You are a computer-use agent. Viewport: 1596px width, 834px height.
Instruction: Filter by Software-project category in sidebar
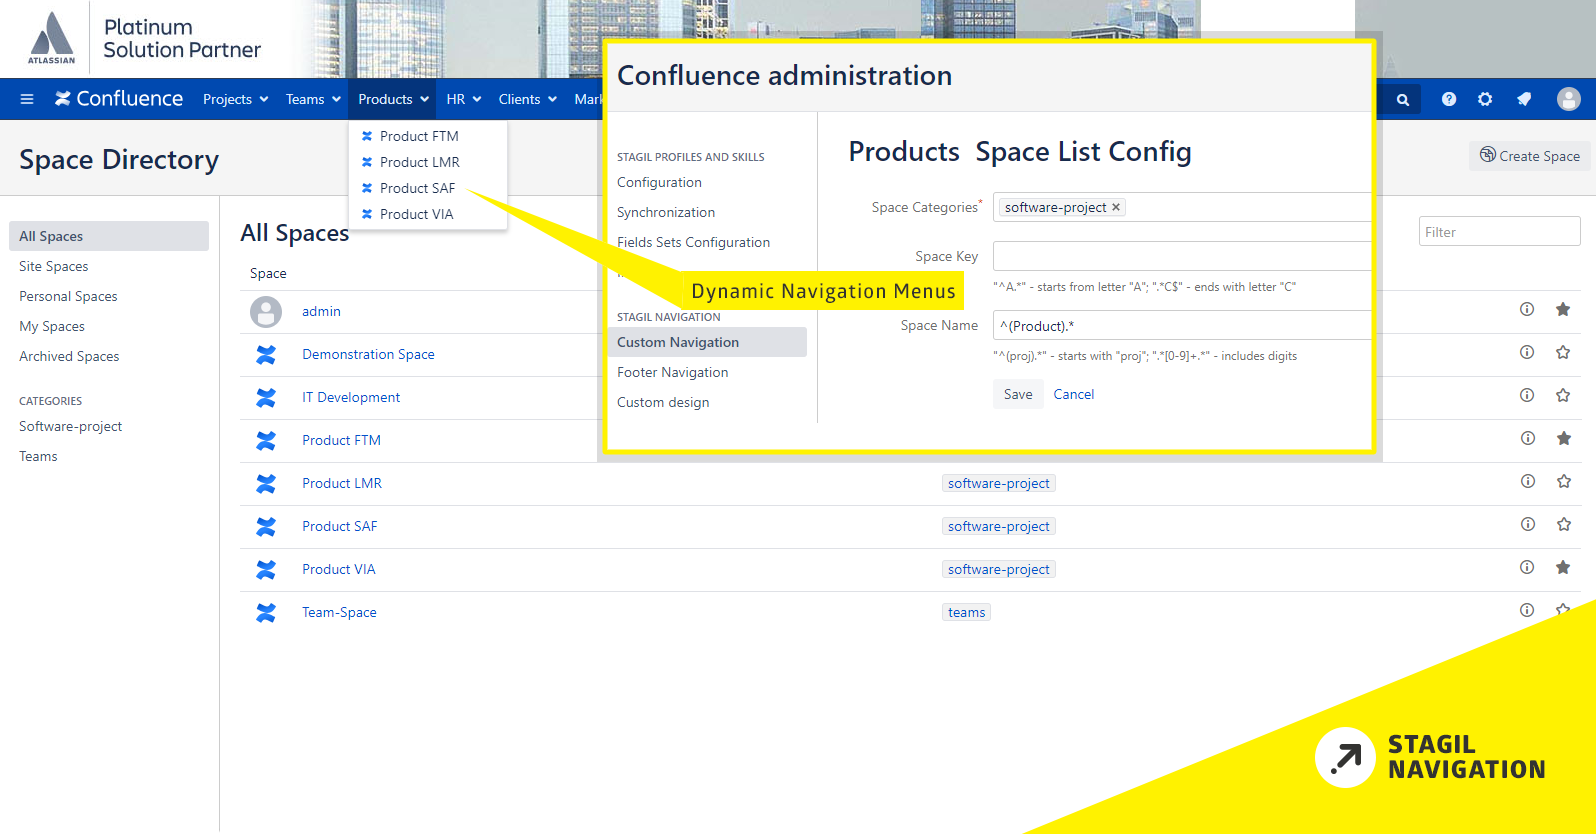[x=70, y=426]
